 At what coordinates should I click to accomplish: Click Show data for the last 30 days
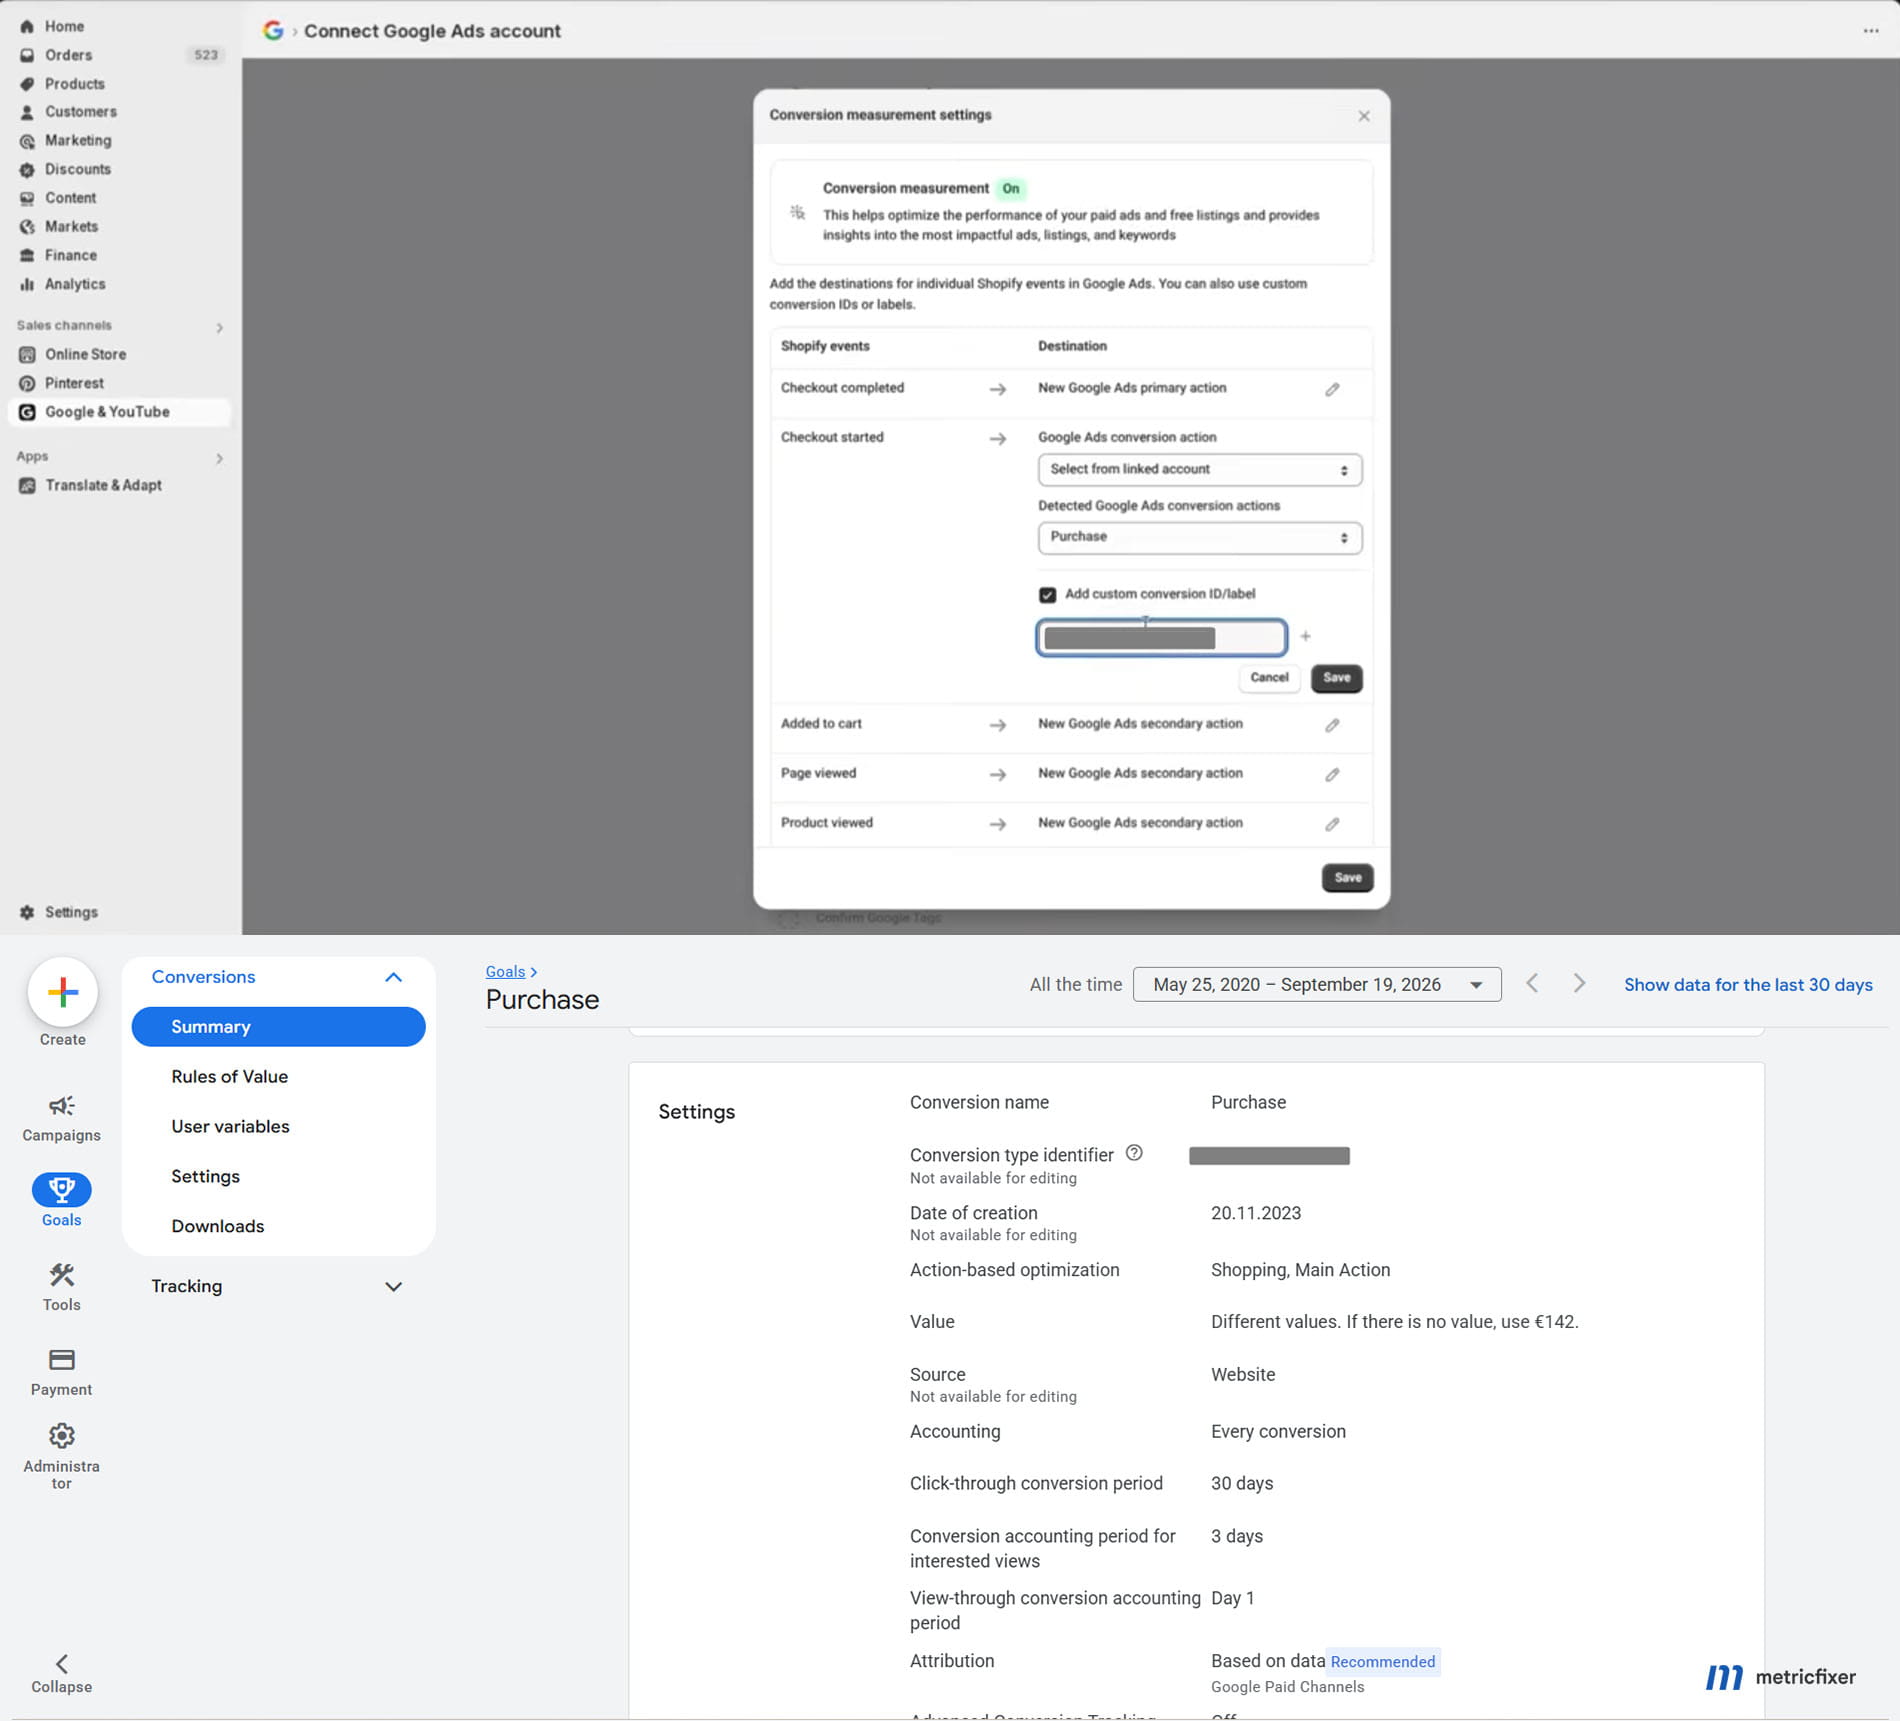pos(1748,985)
